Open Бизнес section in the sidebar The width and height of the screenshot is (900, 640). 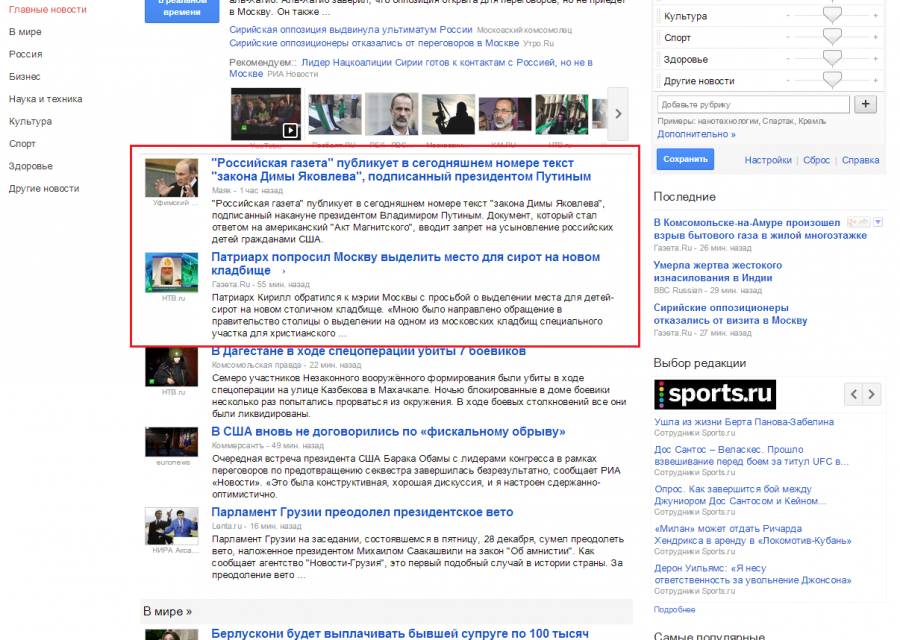25,76
